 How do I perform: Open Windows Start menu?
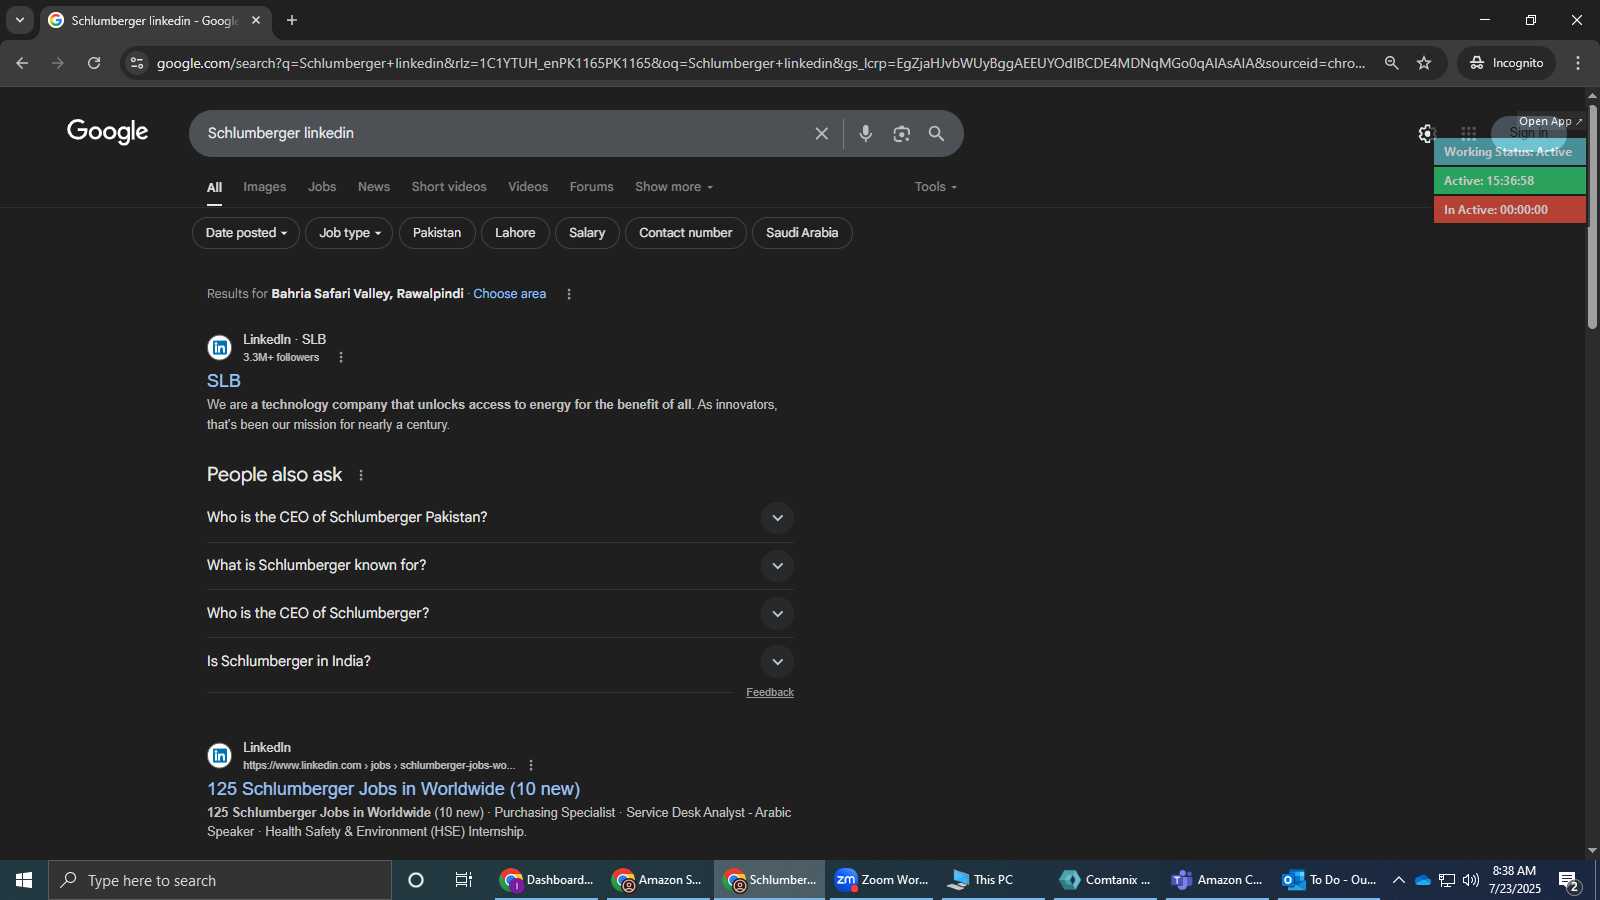(x=24, y=880)
